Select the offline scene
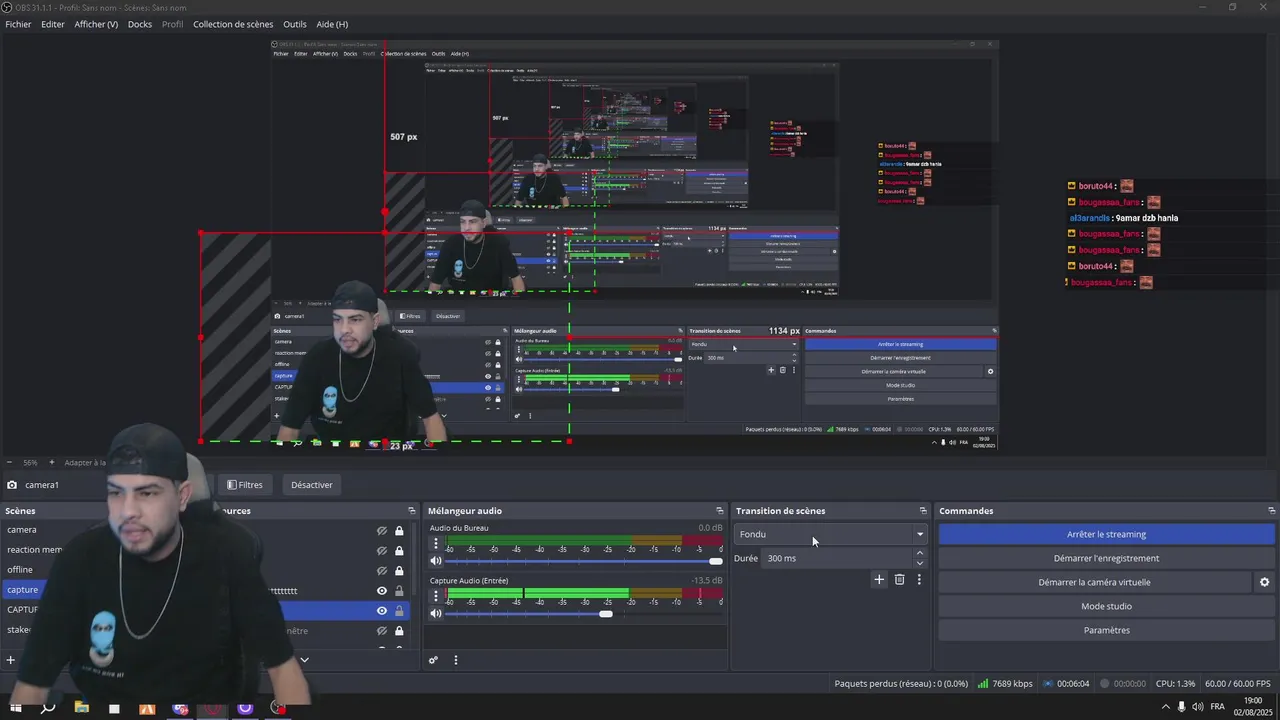This screenshot has width=1280, height=720. (x=20, y=570)
